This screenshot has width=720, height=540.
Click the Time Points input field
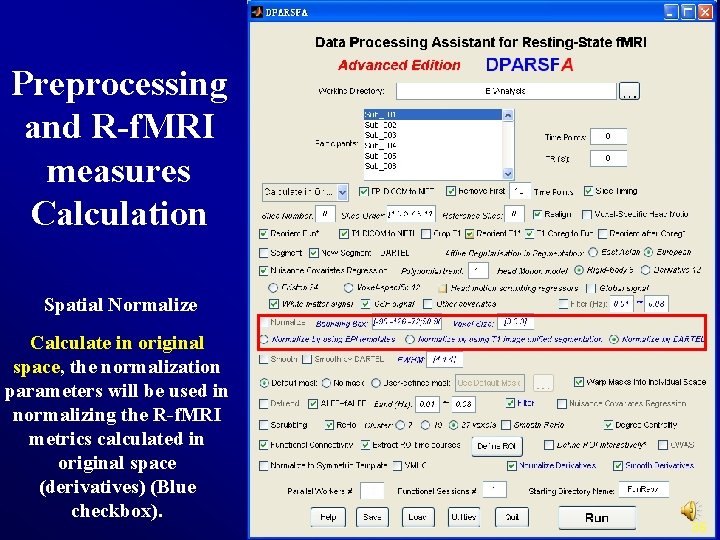coord(608,136)
